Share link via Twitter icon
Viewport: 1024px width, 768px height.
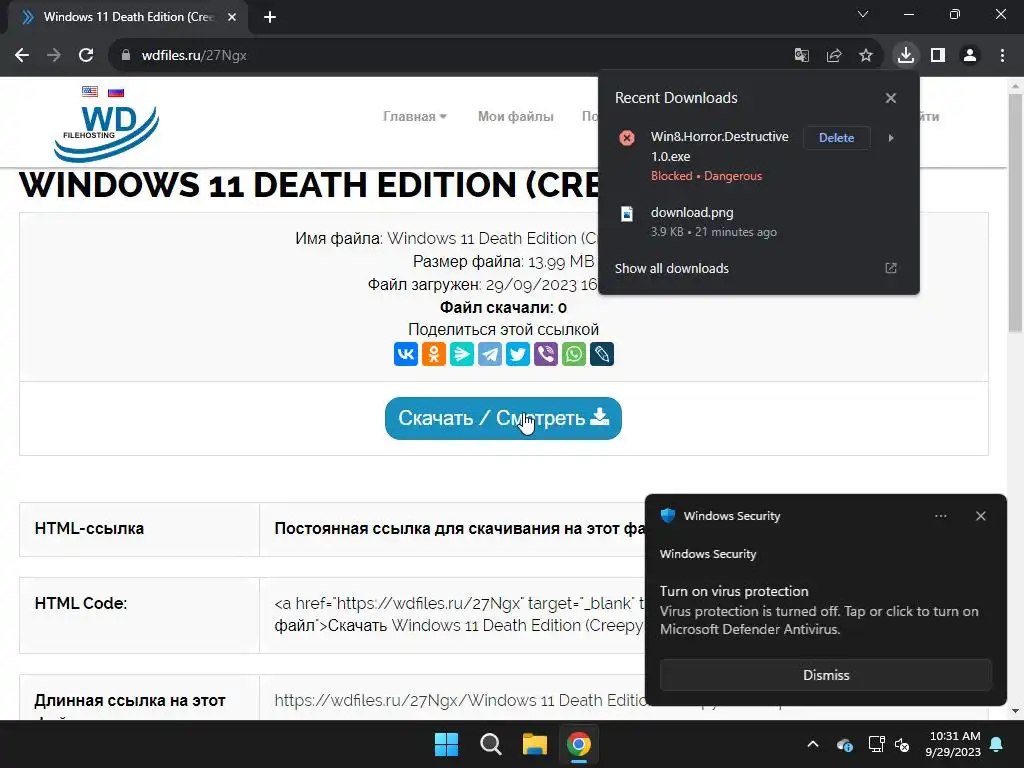pyautogui.click(x=518, y=354)
